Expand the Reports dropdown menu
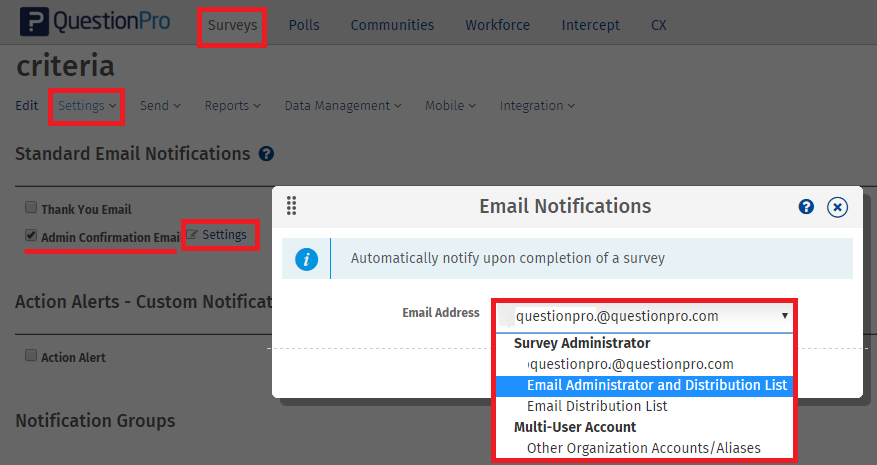The width and height of the screenshot is (877, 465). coord(232,106)
